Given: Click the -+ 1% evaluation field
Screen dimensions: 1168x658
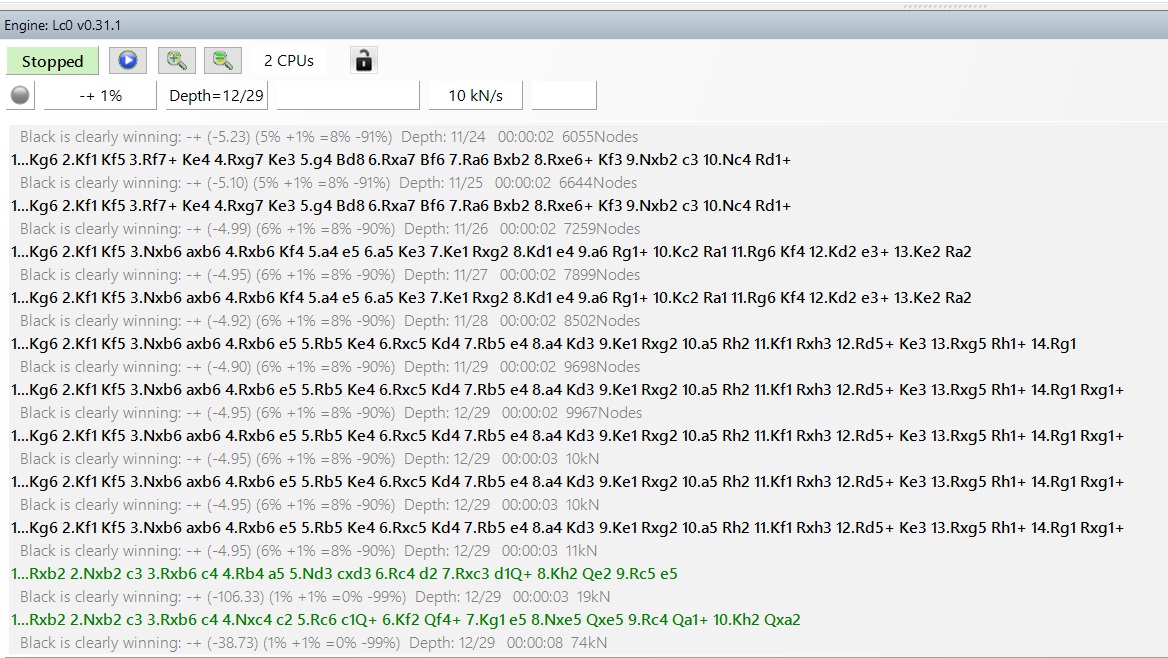Looking at the screenshot, I should 100,96.
